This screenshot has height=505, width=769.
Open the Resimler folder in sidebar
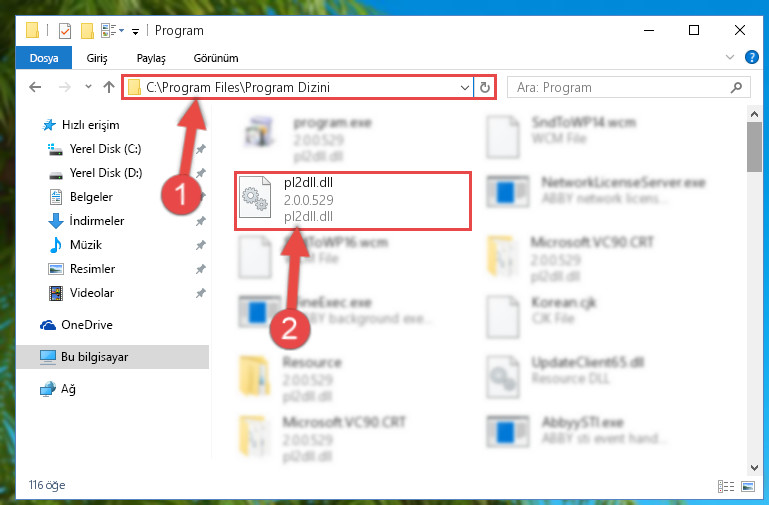click(x=81, y=269)
